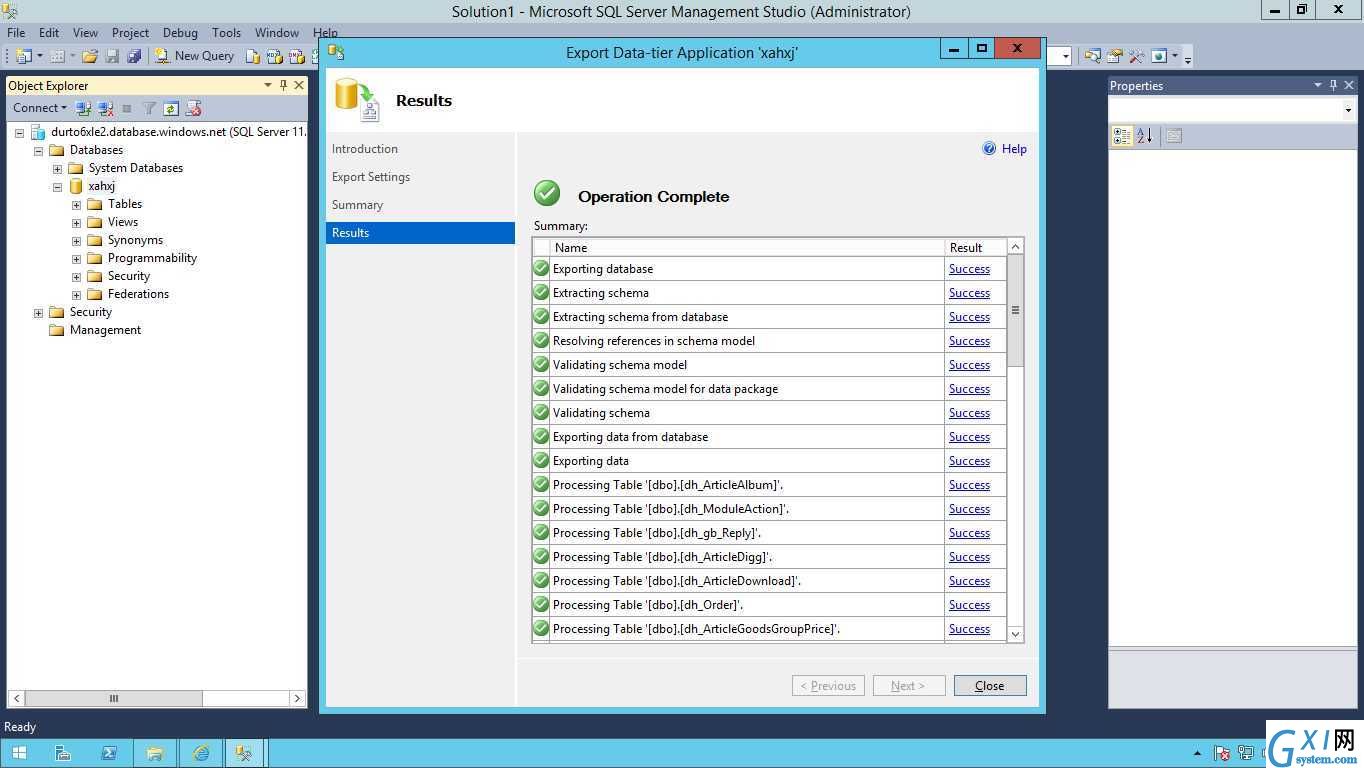Image resolution: width=1364 pixels, height=768 pixels.
Task: Open the Project menu
Action: (130, 32)
